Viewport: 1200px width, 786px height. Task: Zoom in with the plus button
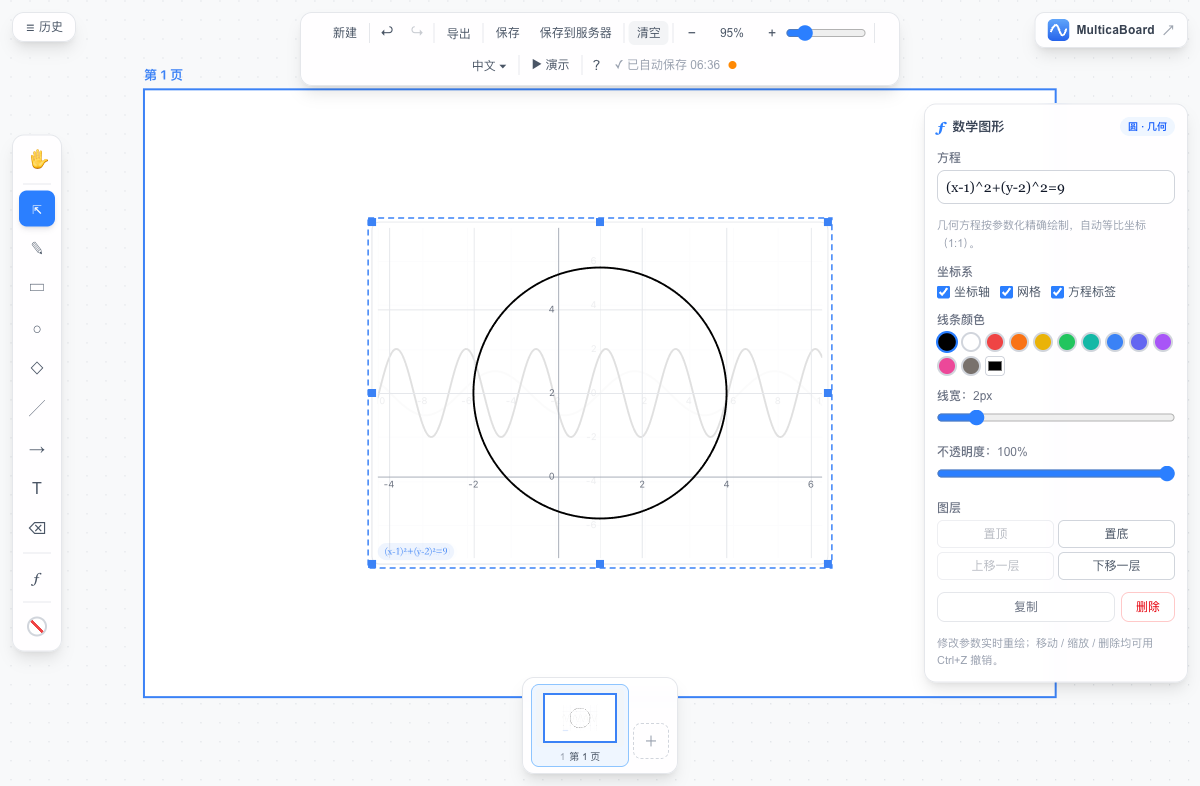[772, 33]
